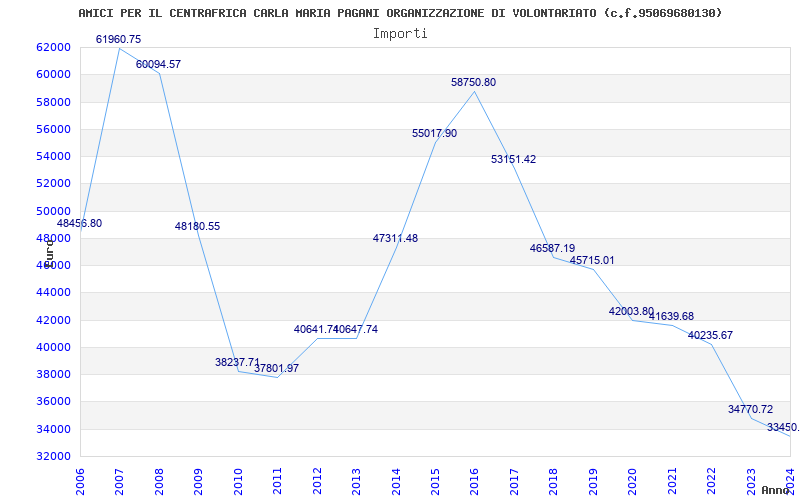800x500 pixels.
Task: Click the 53151.42 data label
Action: (x=514, y=160)
